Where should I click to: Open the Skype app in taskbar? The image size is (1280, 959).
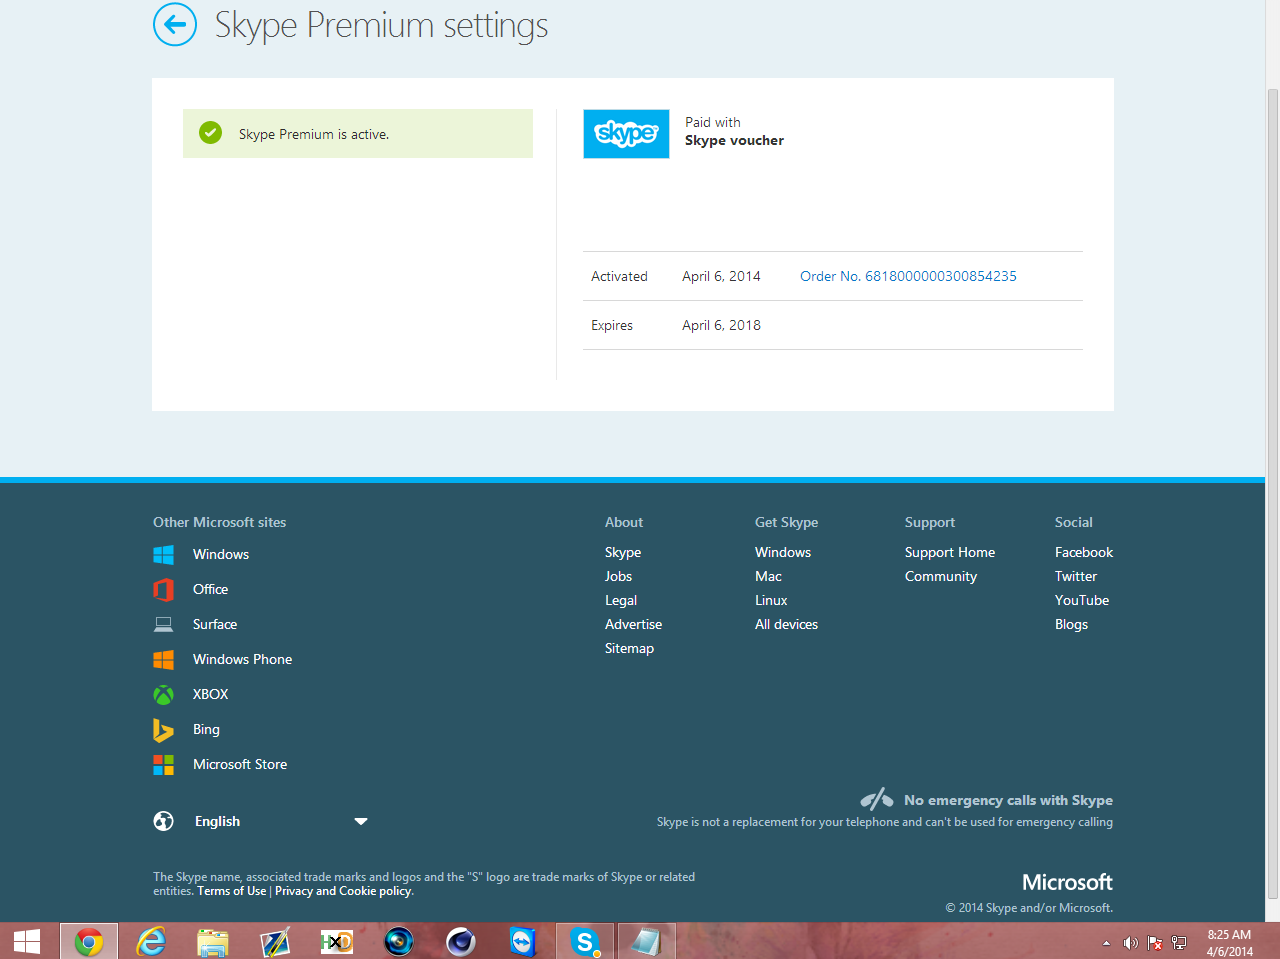[x=585, y=941]
